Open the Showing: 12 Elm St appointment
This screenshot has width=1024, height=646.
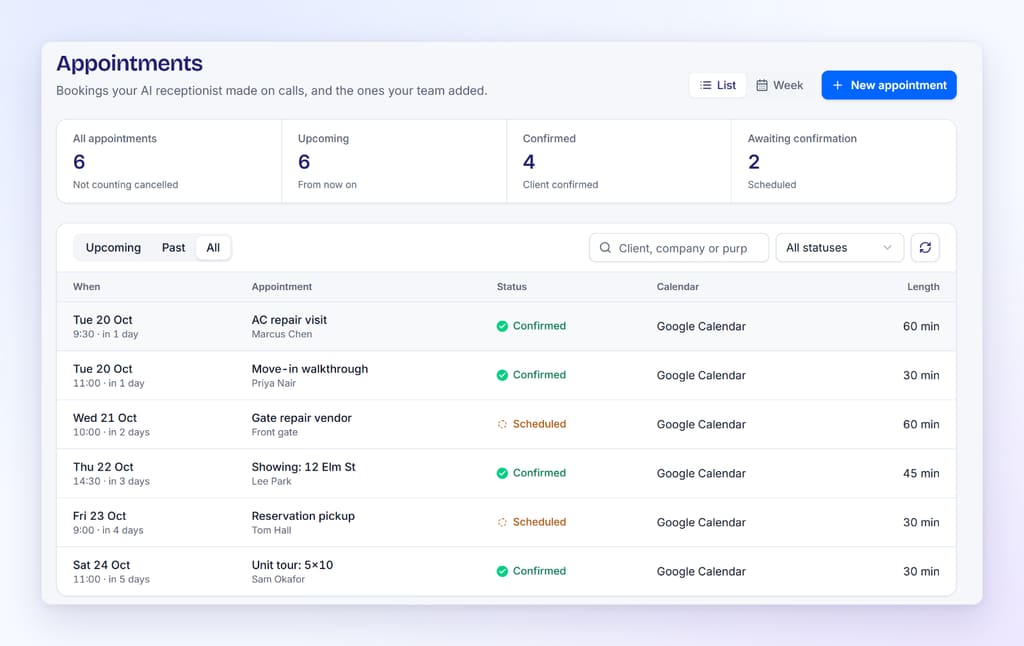(x=506, y=474)
